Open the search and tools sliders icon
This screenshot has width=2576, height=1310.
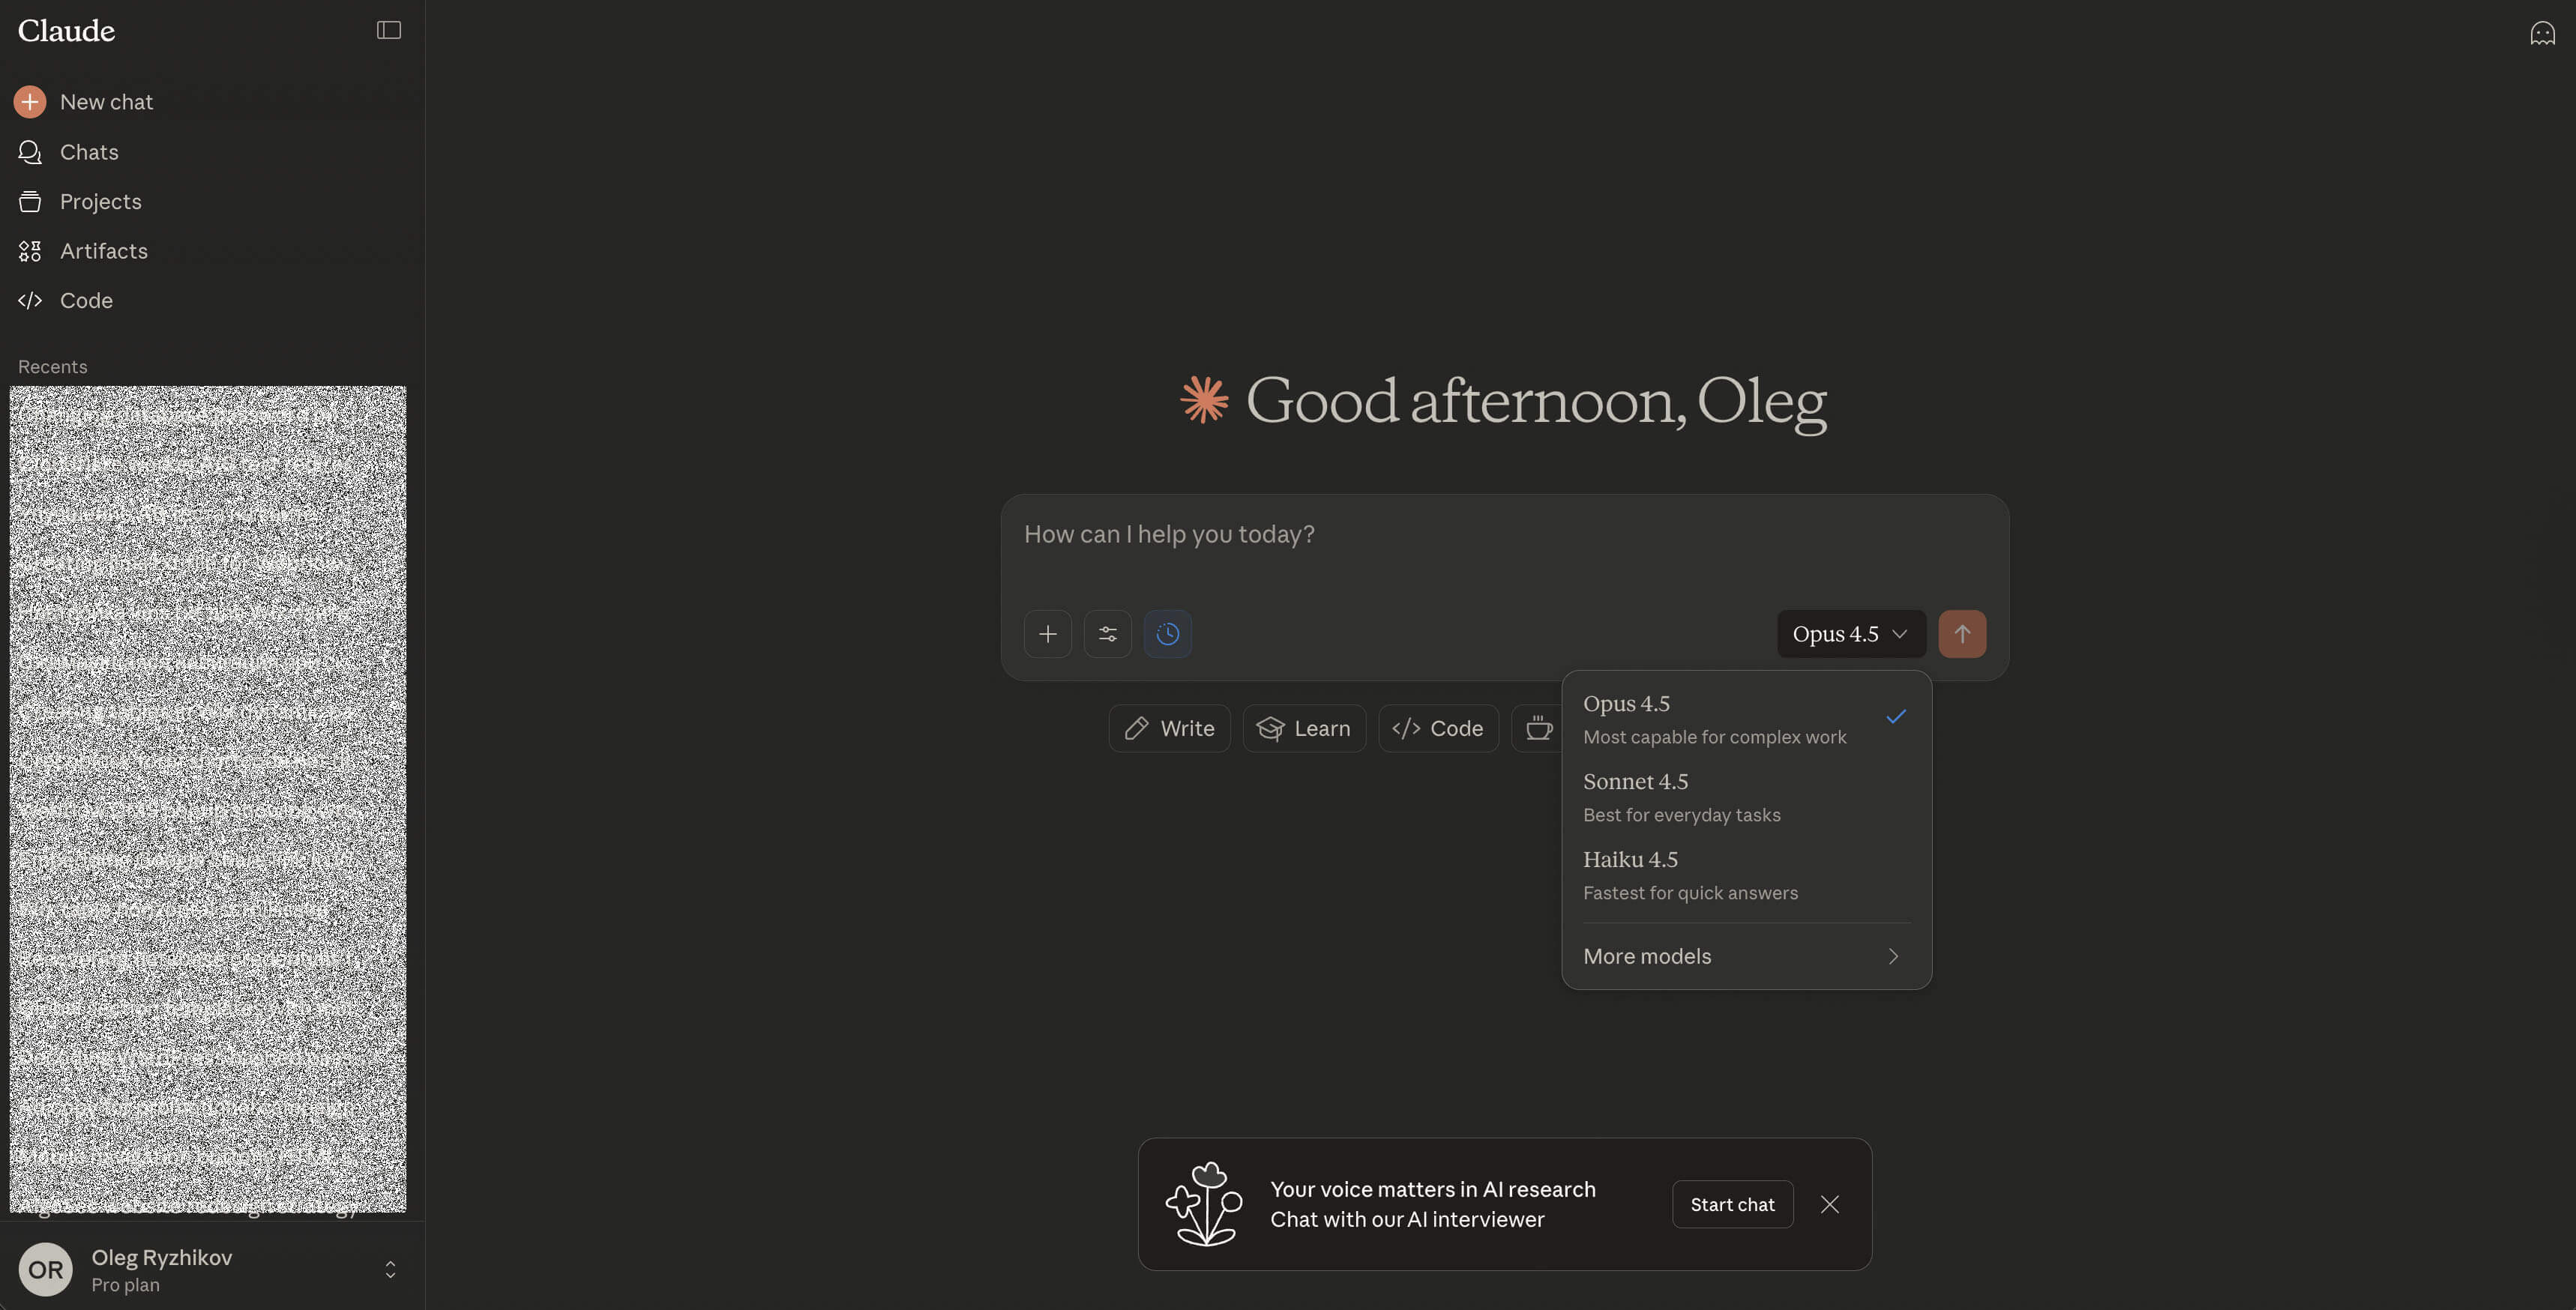coord(1107,634)
